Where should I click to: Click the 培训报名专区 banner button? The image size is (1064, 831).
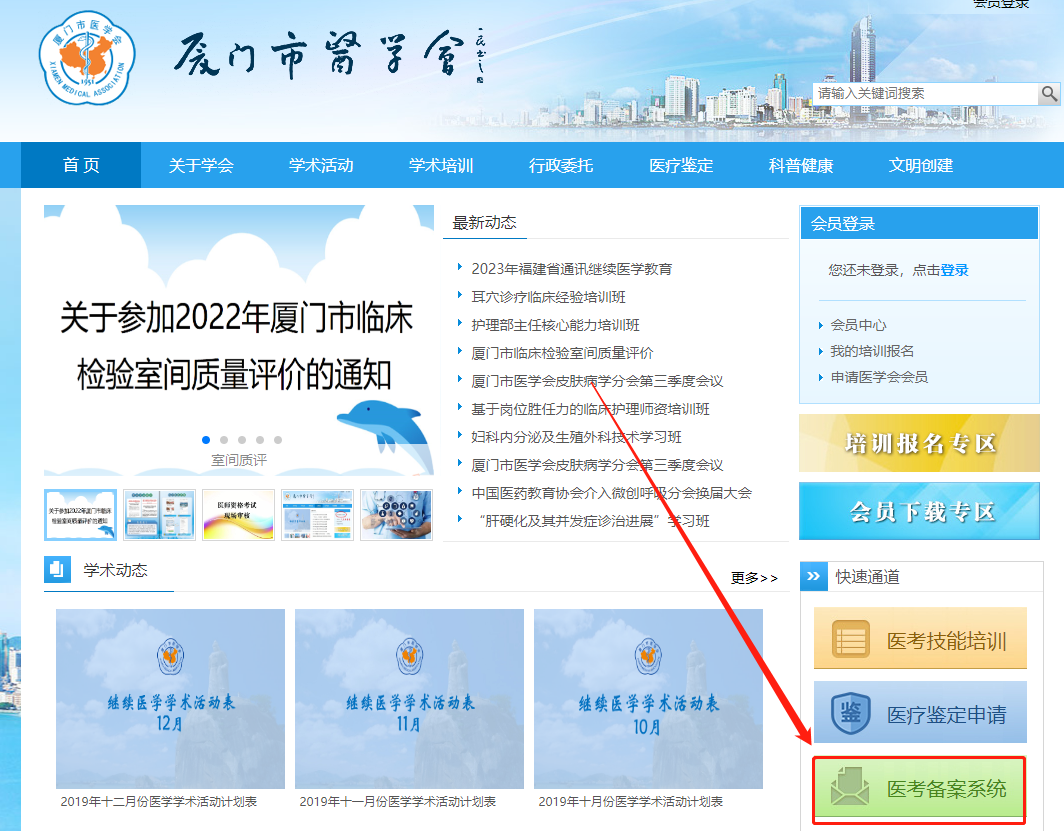[x=919, y=443]
